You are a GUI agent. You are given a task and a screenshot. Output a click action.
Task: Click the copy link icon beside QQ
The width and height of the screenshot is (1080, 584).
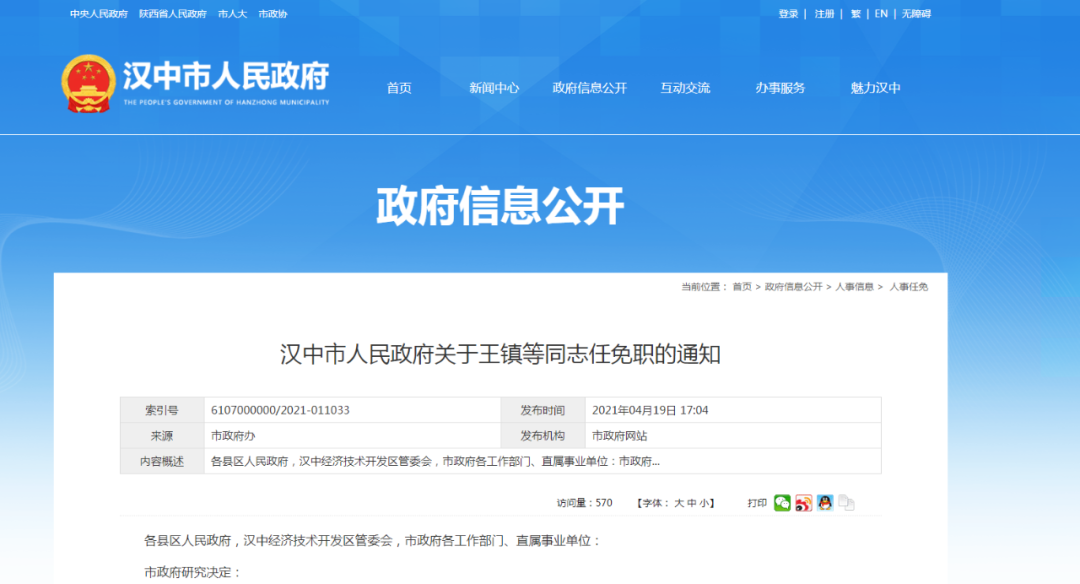click(847, 503)
